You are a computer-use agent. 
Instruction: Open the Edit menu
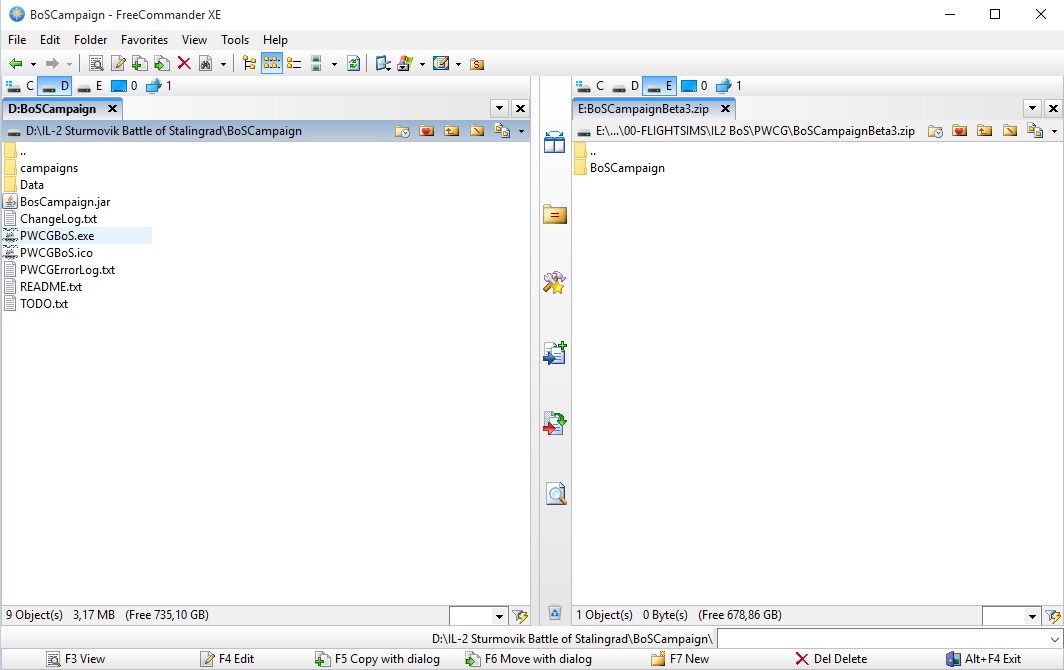(50, 39)
